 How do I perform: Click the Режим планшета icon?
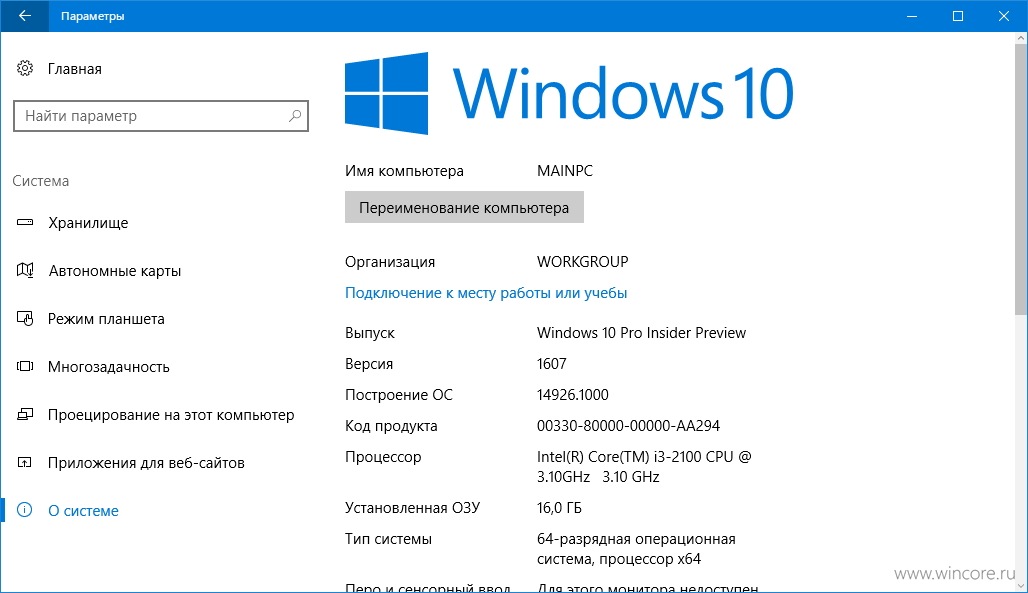(25, 319)
